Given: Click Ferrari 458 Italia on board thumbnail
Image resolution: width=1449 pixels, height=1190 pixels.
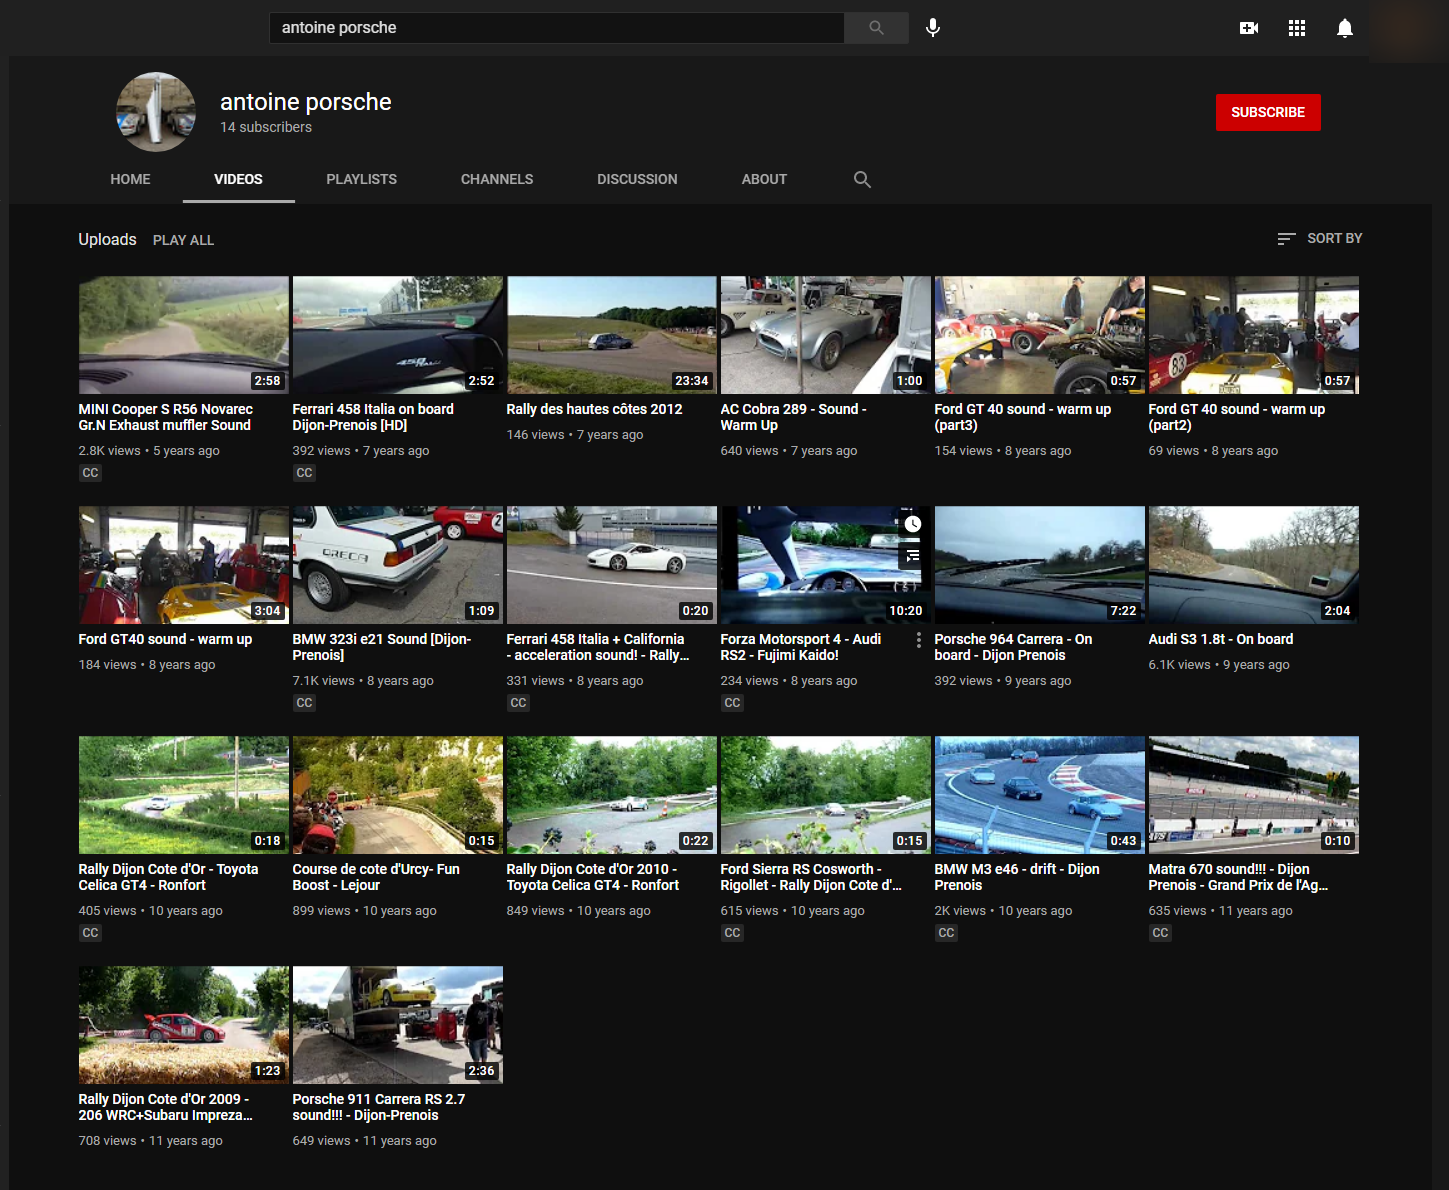Looking at the screenshot, I should click(398, 335).
